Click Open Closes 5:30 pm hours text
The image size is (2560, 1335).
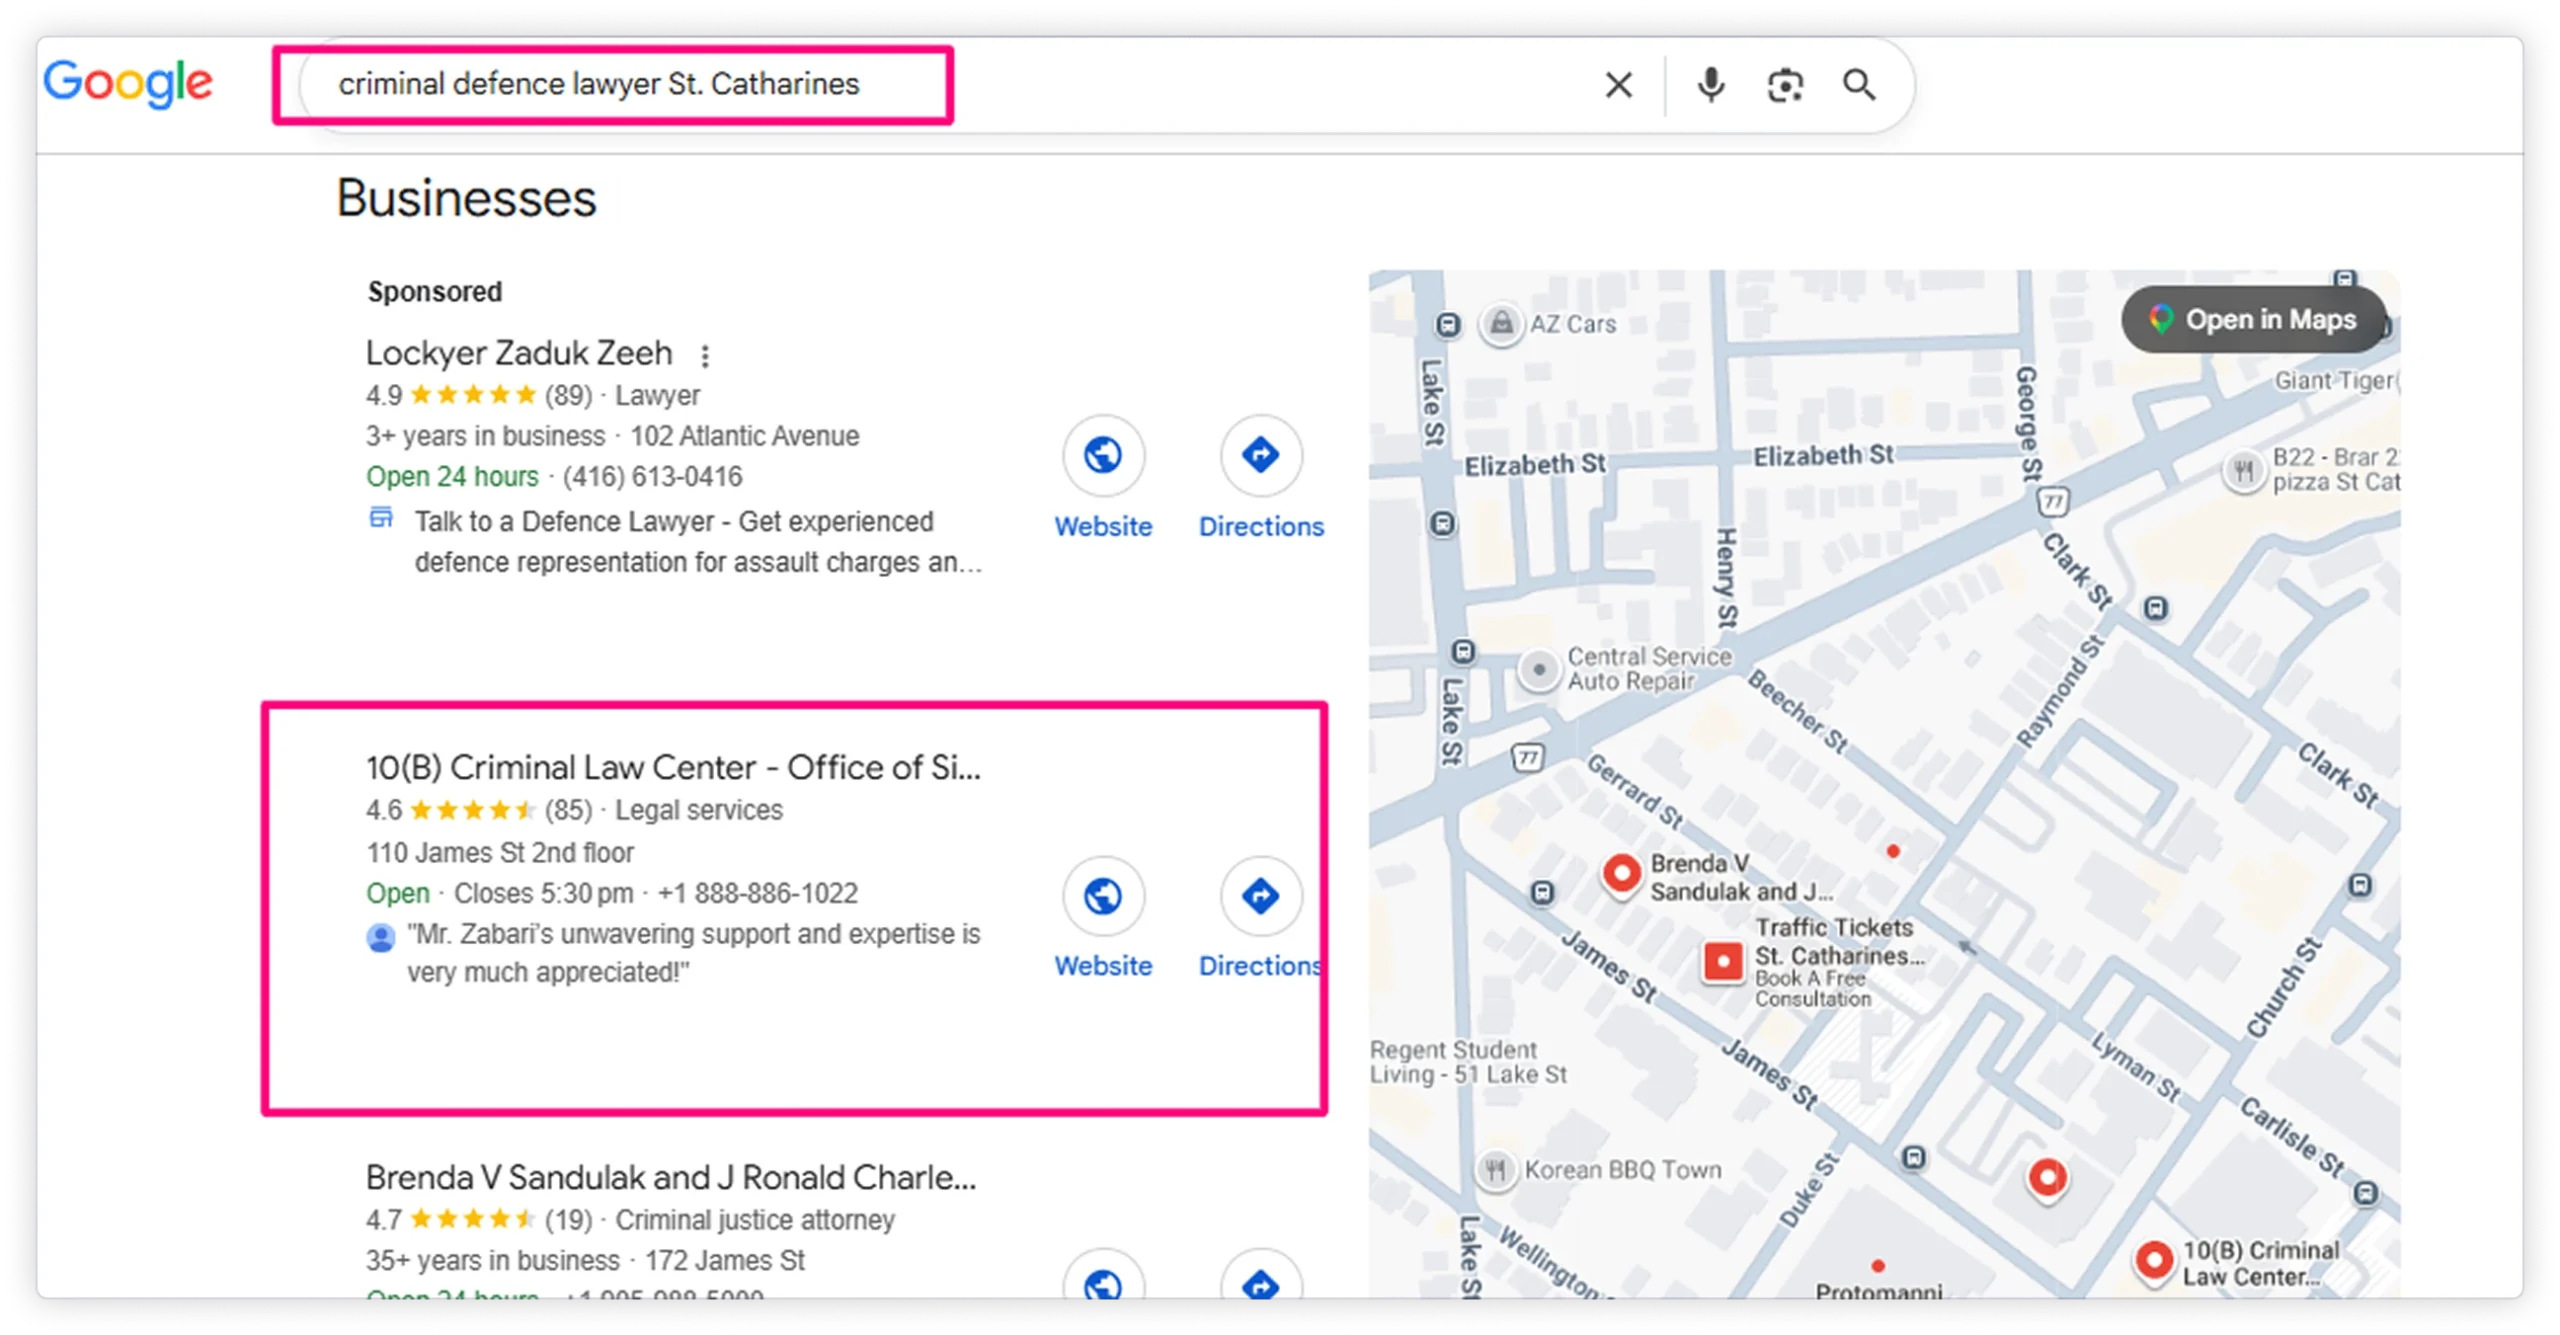click(499, 893)
